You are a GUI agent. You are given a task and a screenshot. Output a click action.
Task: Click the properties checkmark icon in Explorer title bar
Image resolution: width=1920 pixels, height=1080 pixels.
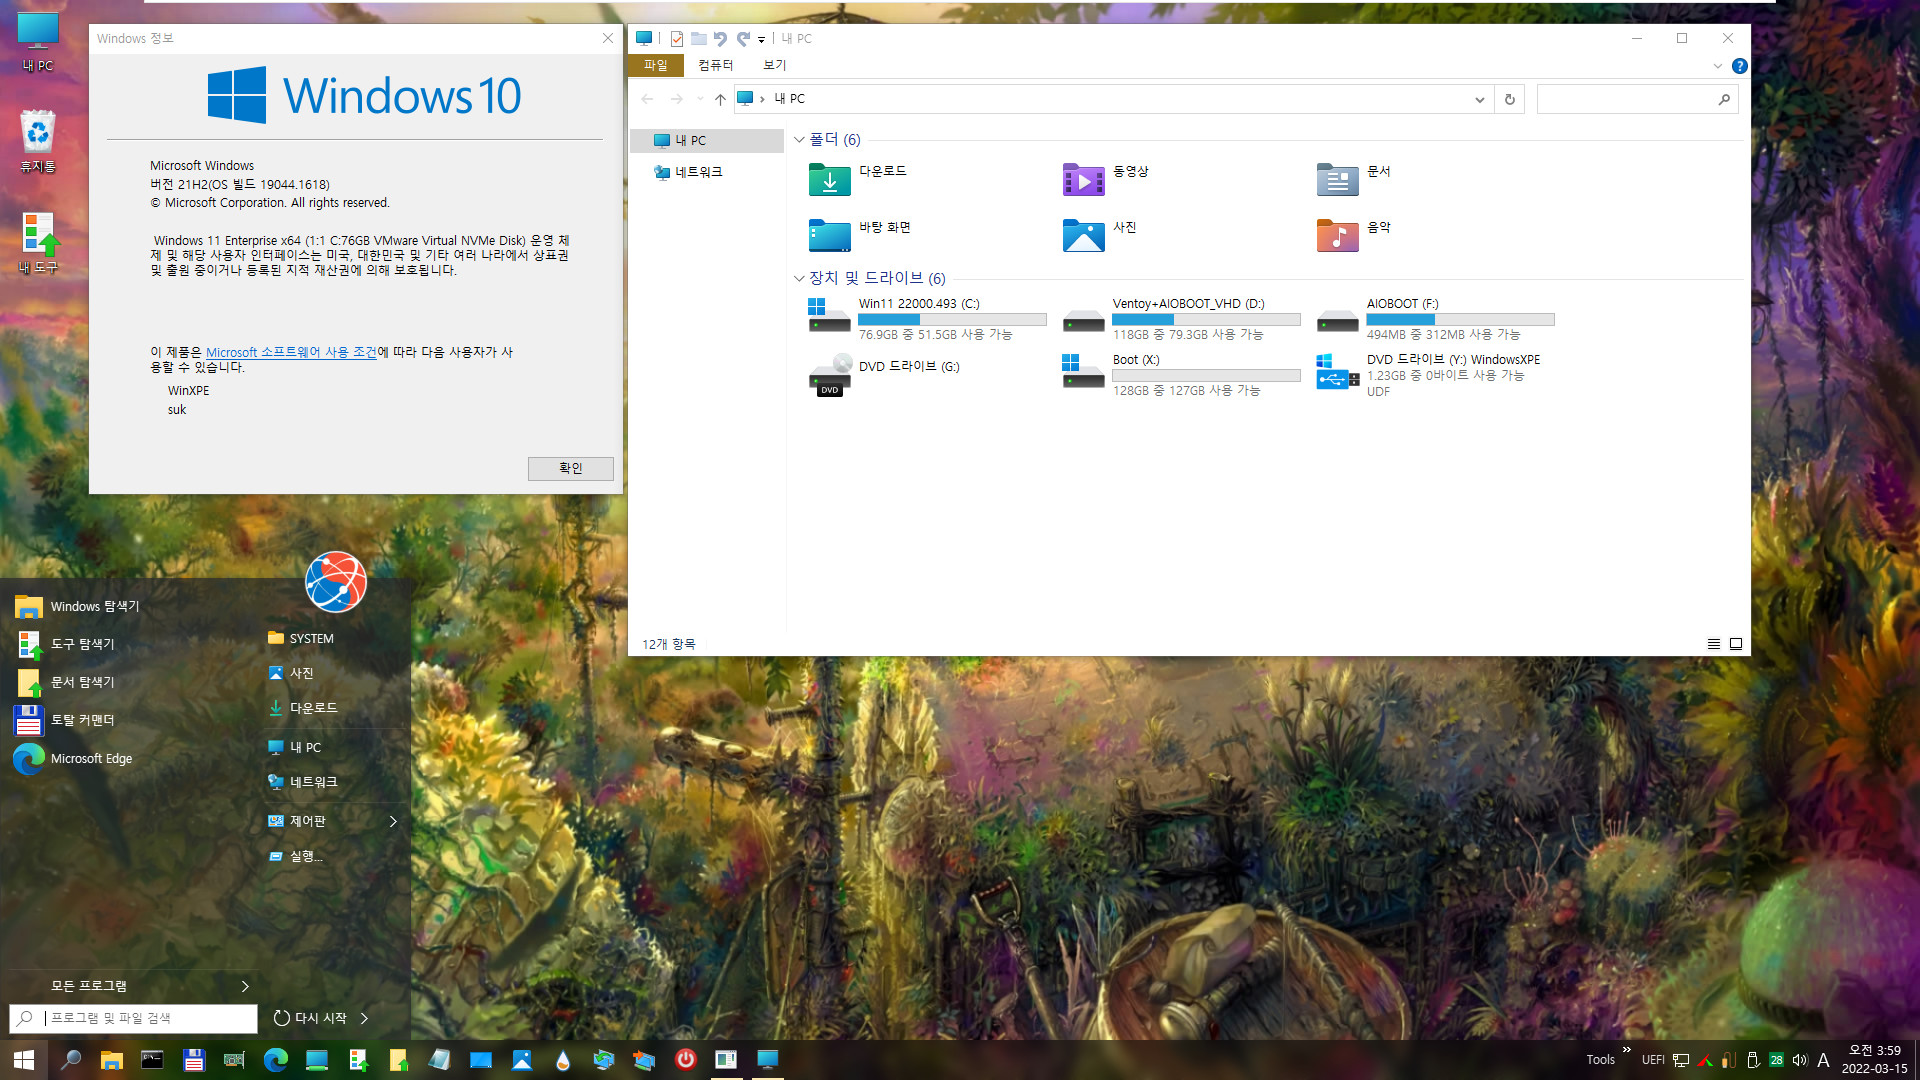pyautogui.click(x=677, y=39)
